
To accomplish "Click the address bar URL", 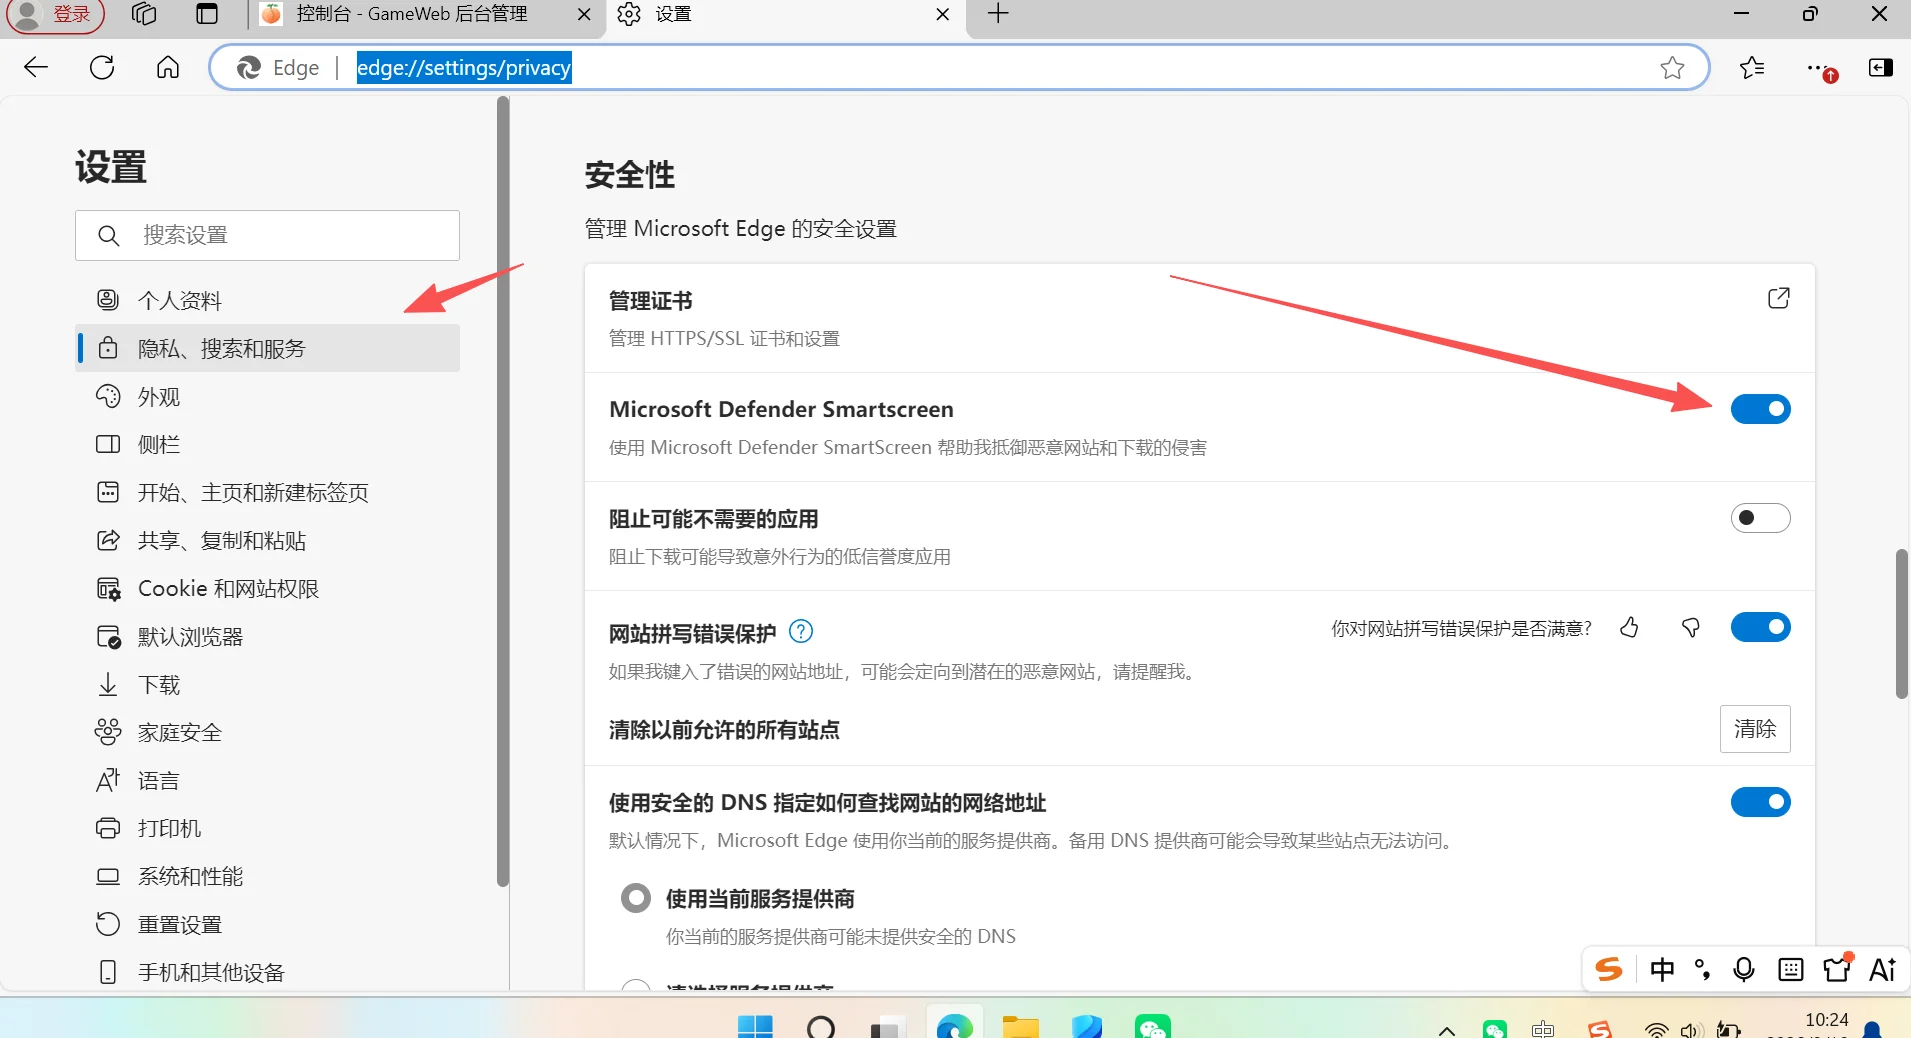I will point(464,67).
